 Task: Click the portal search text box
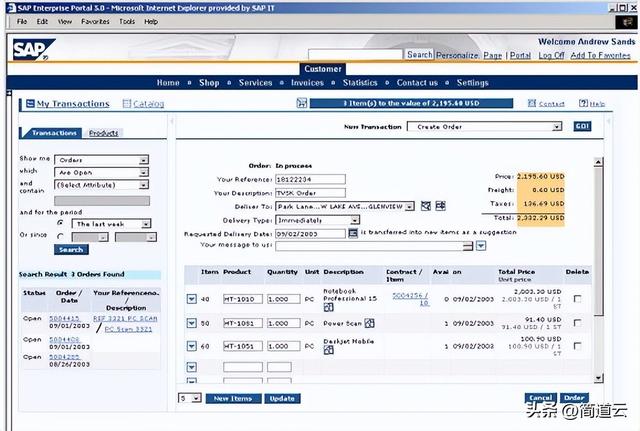coord(356,54)
